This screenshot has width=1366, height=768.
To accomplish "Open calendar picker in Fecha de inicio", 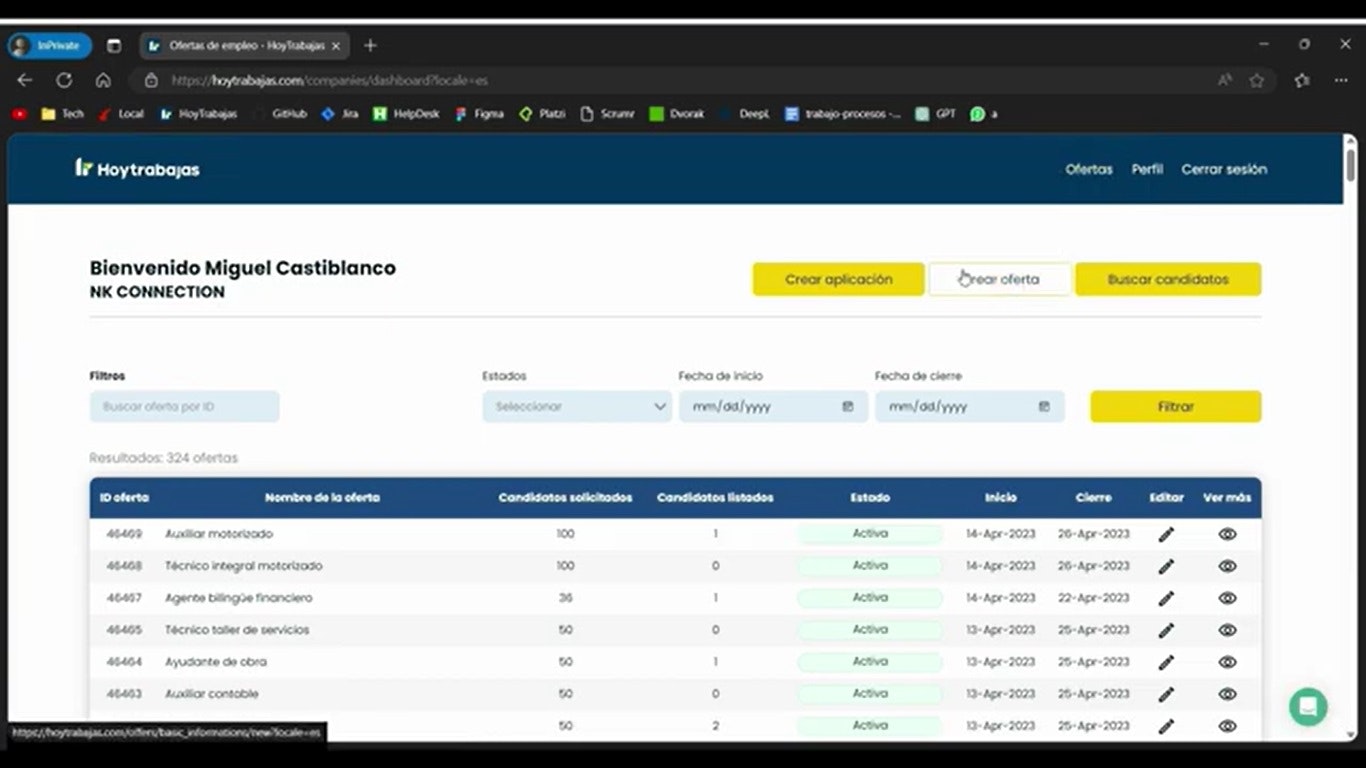I will click(848, 407).
